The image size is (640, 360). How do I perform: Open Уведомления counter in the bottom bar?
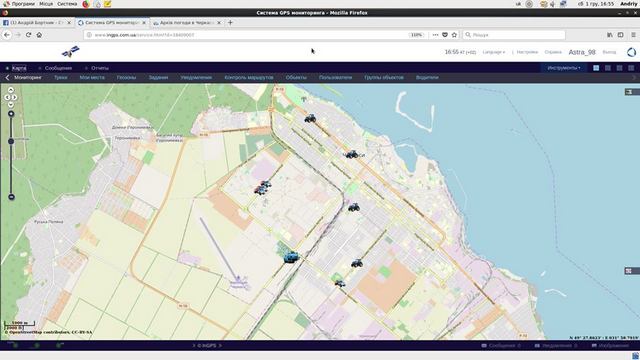556,346
